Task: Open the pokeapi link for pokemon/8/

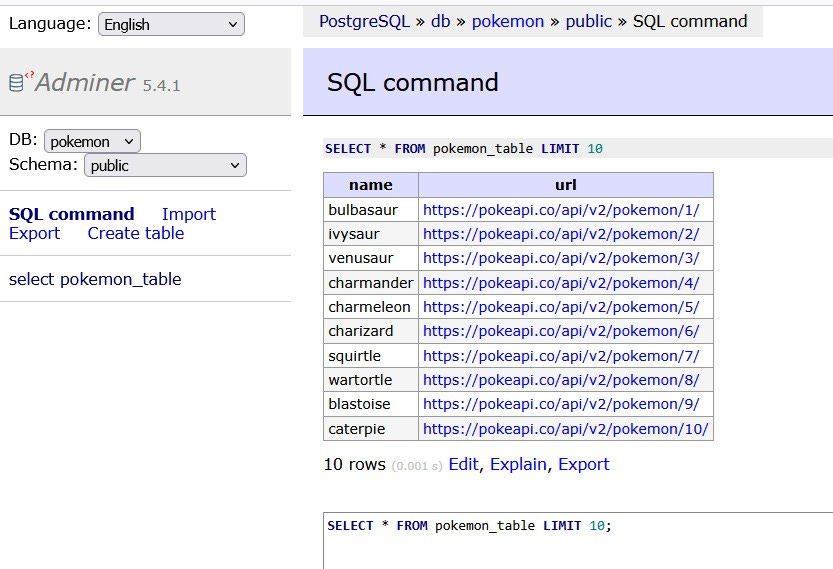Action: coord(561,380)
